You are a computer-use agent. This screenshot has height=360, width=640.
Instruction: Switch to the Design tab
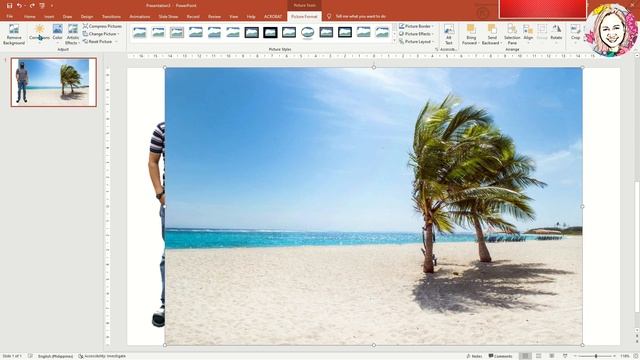click(87, 17)
